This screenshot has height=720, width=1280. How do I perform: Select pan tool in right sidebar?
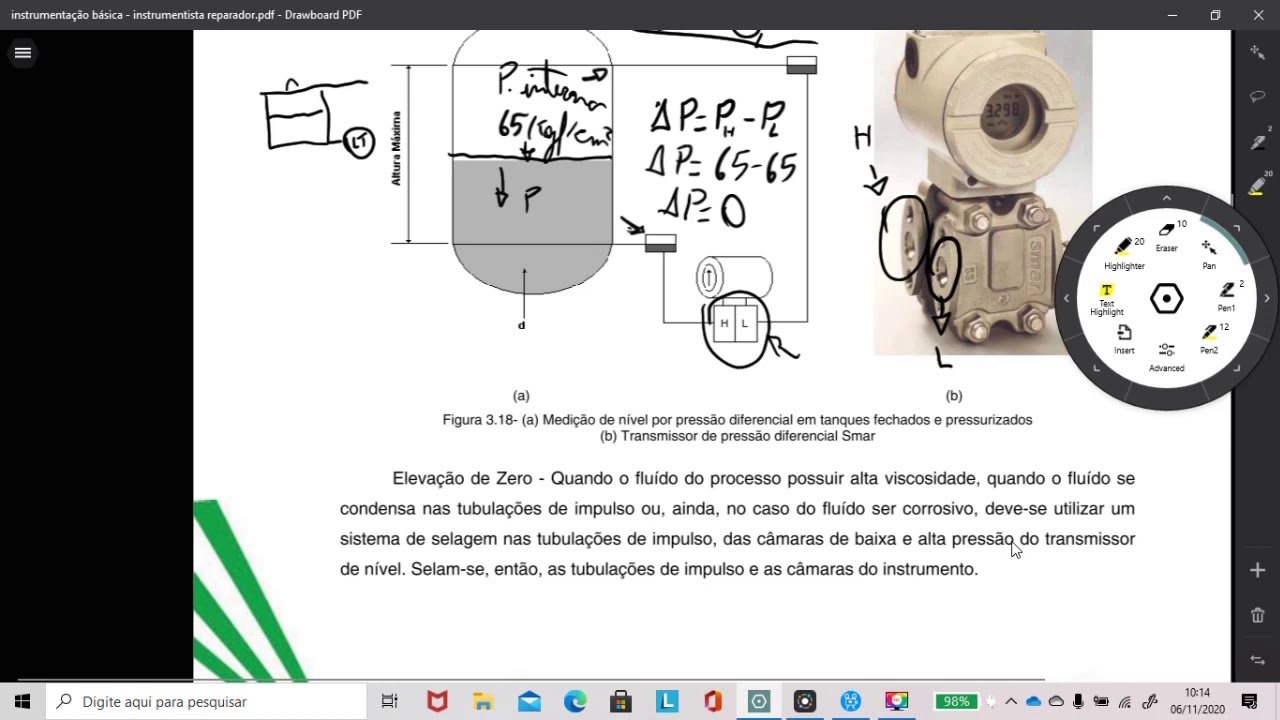[x=1258, y=52]
